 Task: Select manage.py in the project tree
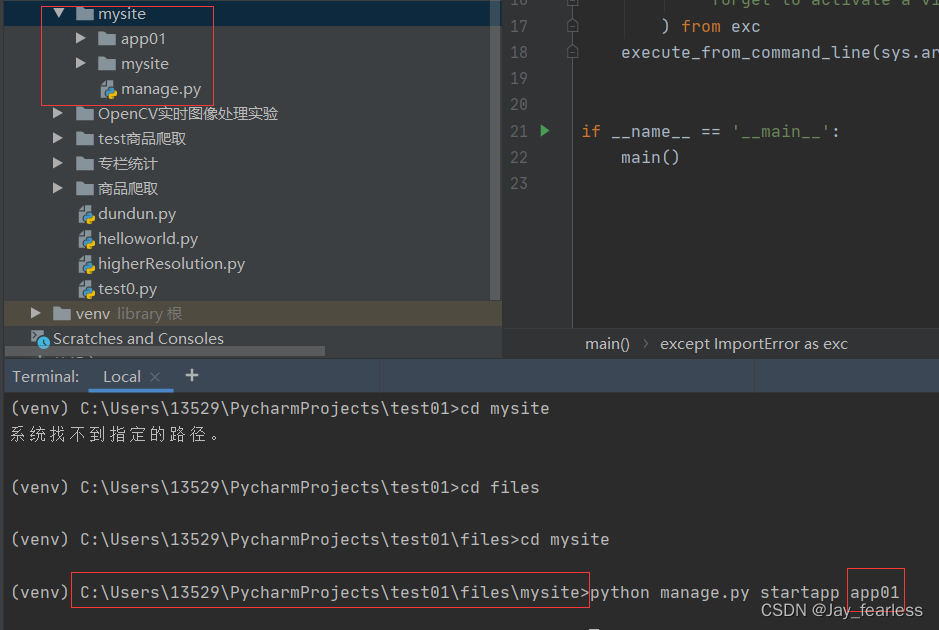coord(161,89)
